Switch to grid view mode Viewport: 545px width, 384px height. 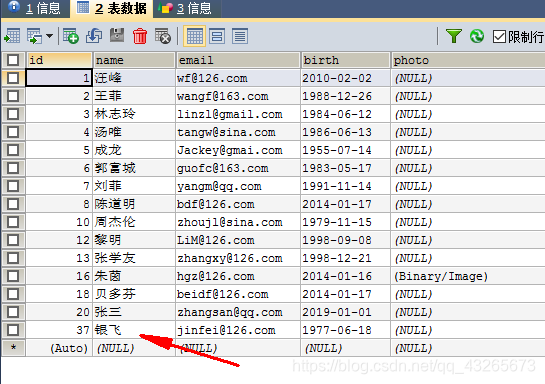195,36
